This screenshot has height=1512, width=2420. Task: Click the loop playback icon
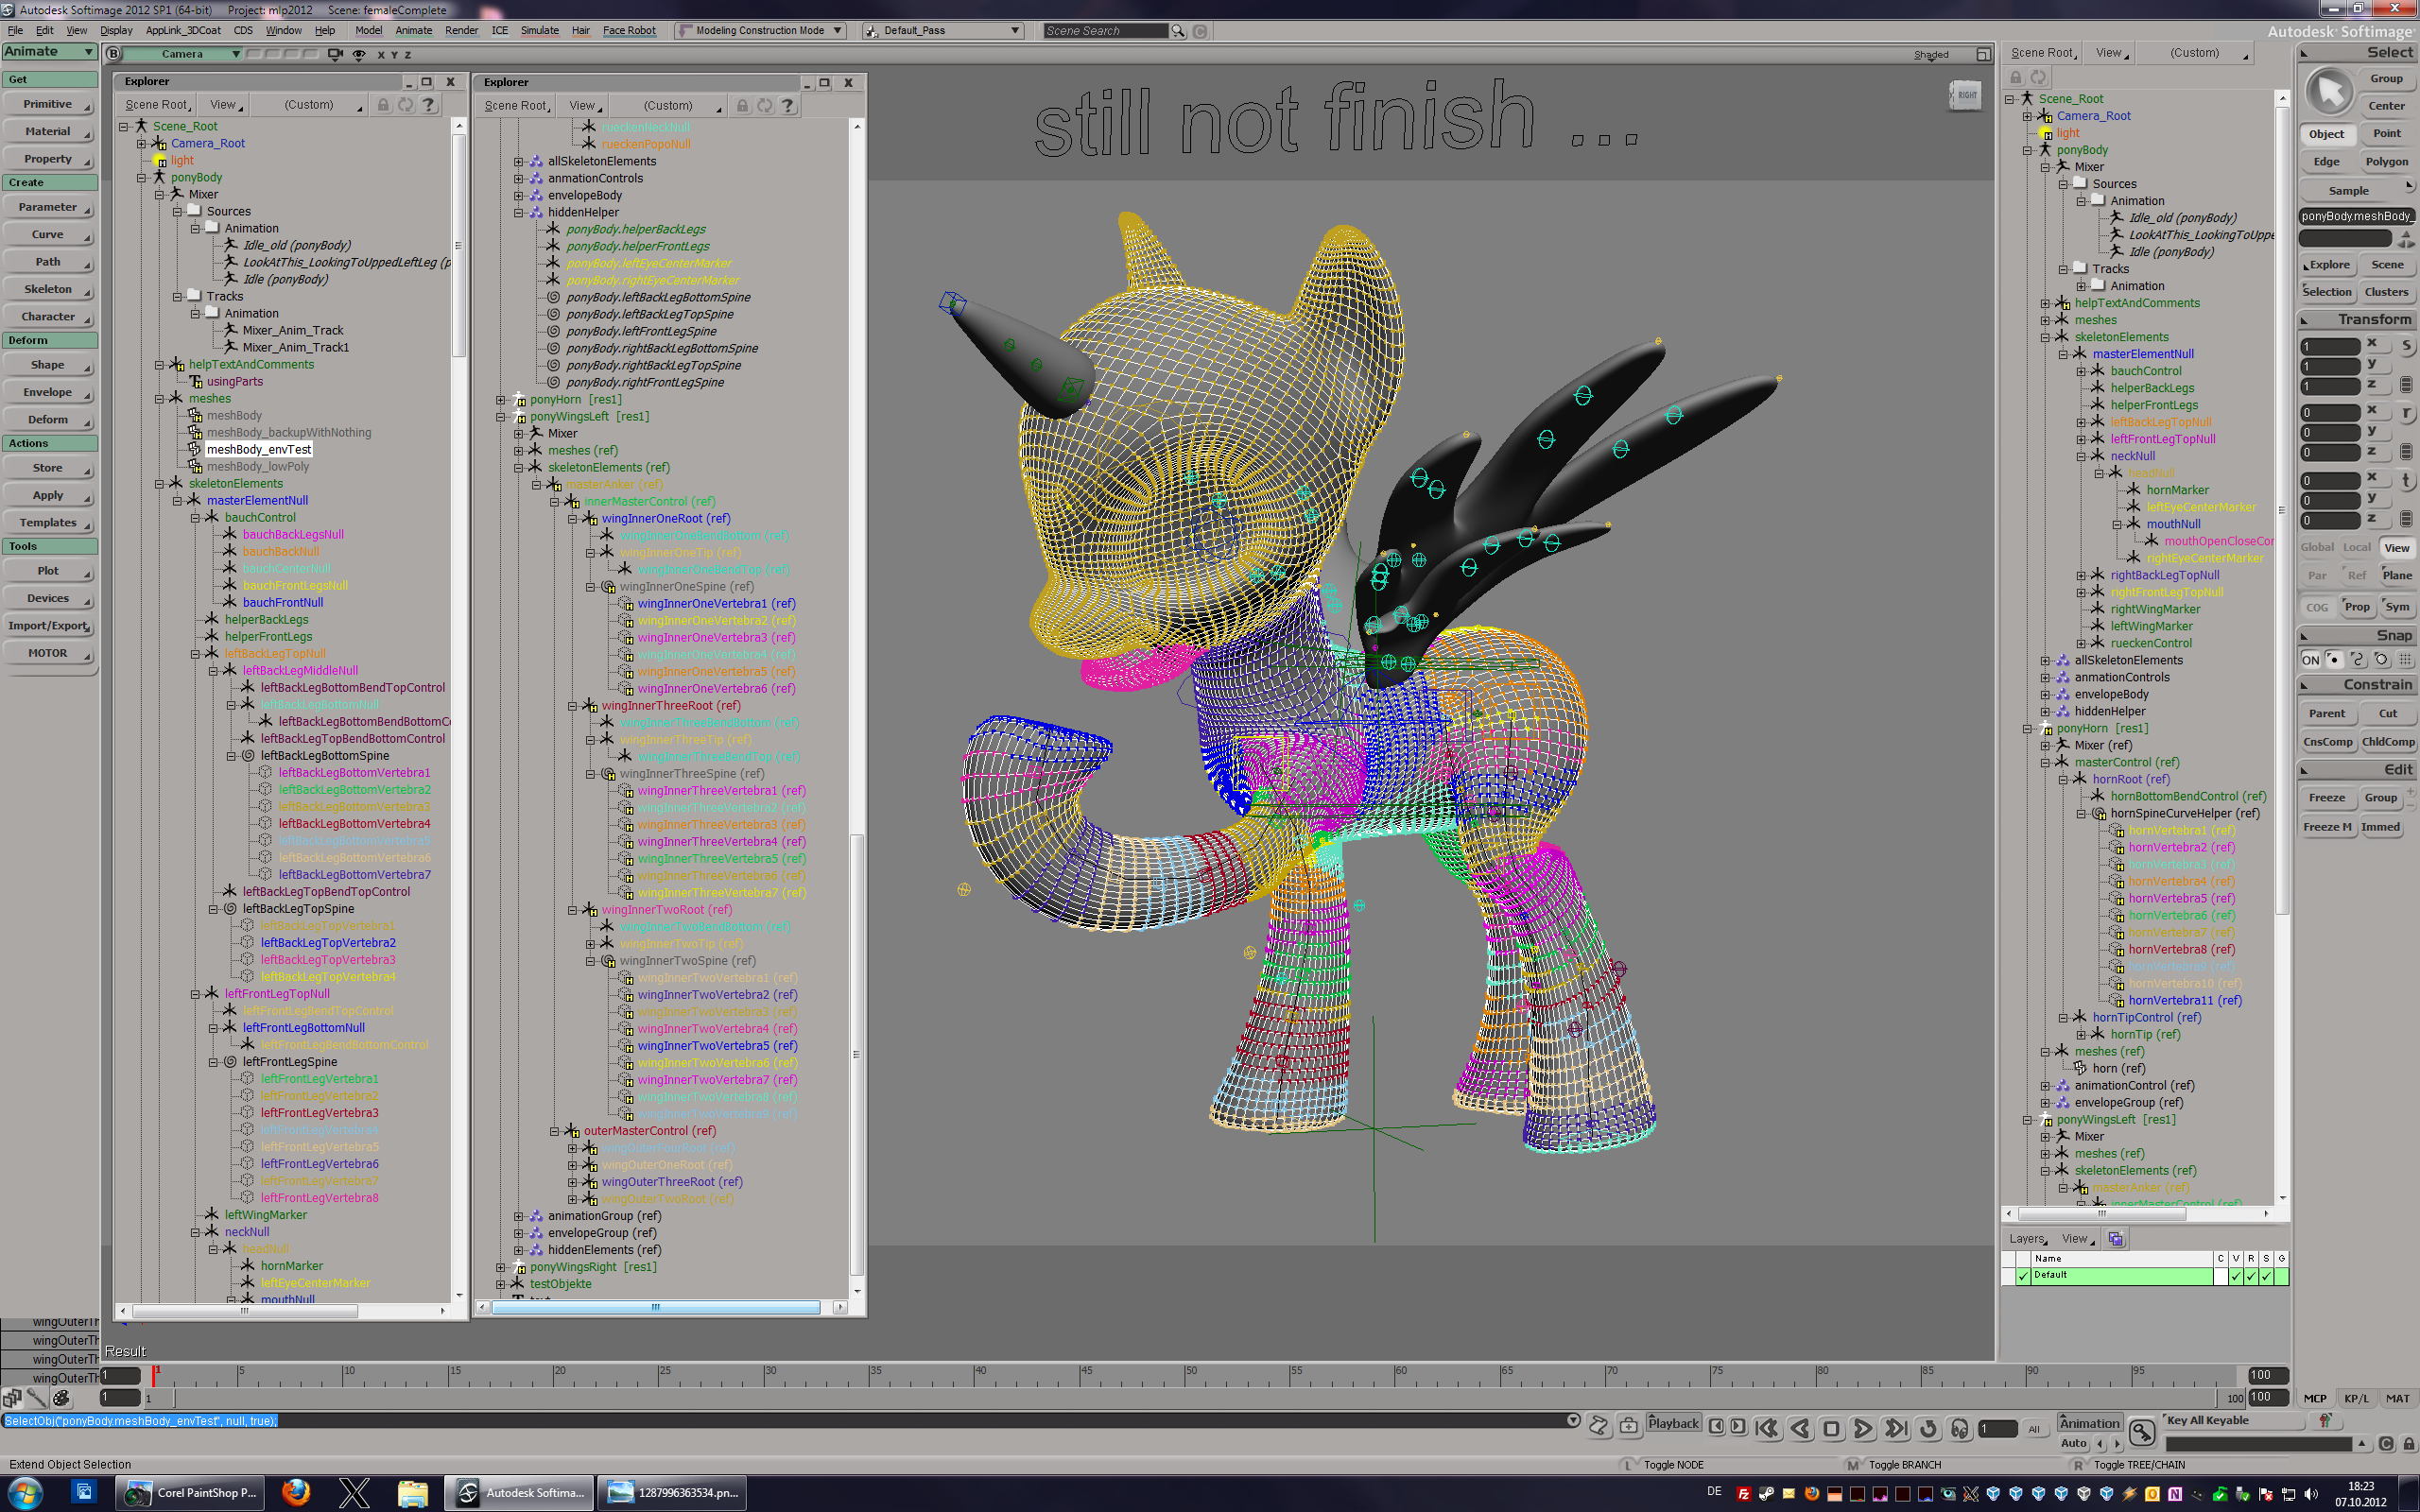point(1928,1428)
